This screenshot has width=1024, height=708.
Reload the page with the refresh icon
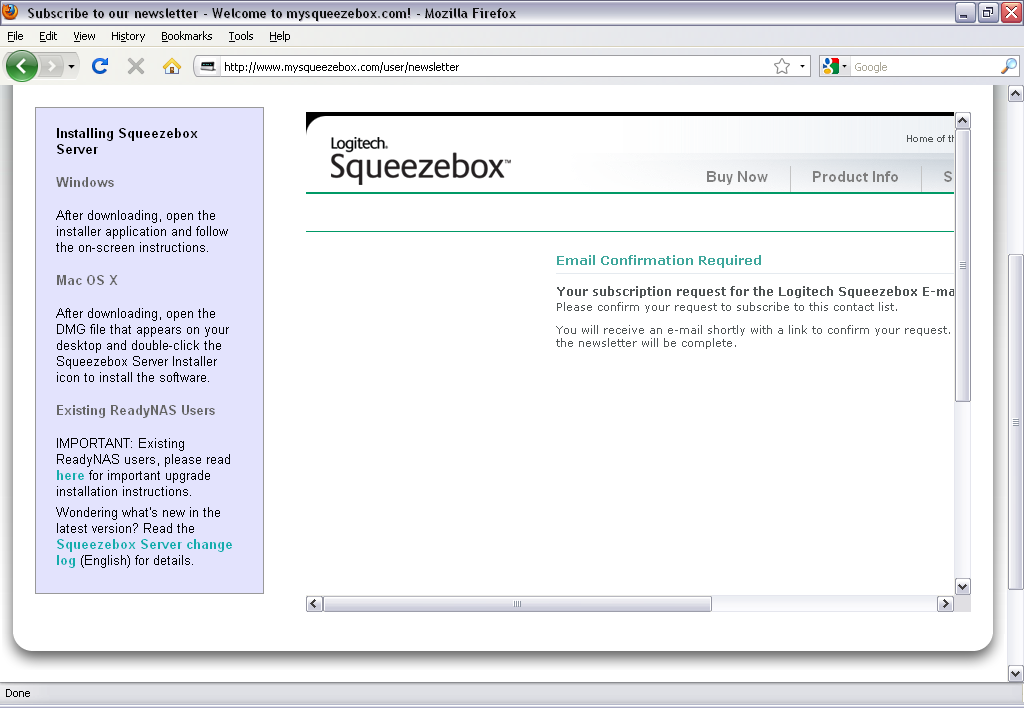click(100, 67)
